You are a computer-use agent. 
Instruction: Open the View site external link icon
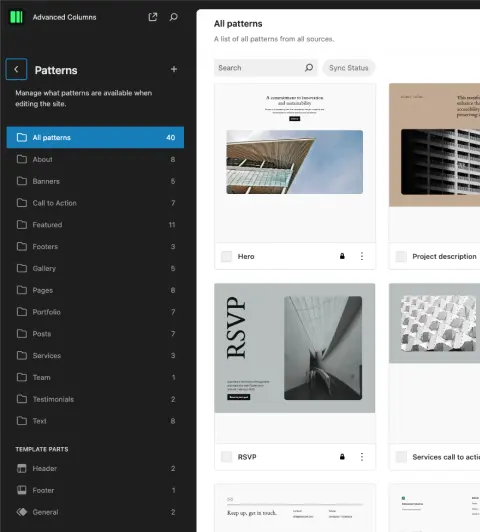click(153, 17)
